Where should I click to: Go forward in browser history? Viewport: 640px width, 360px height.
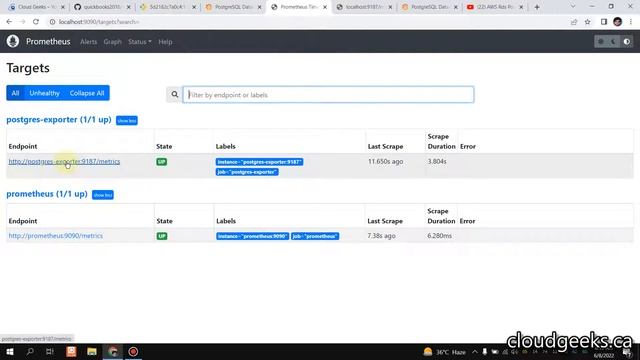click(22, 22)
